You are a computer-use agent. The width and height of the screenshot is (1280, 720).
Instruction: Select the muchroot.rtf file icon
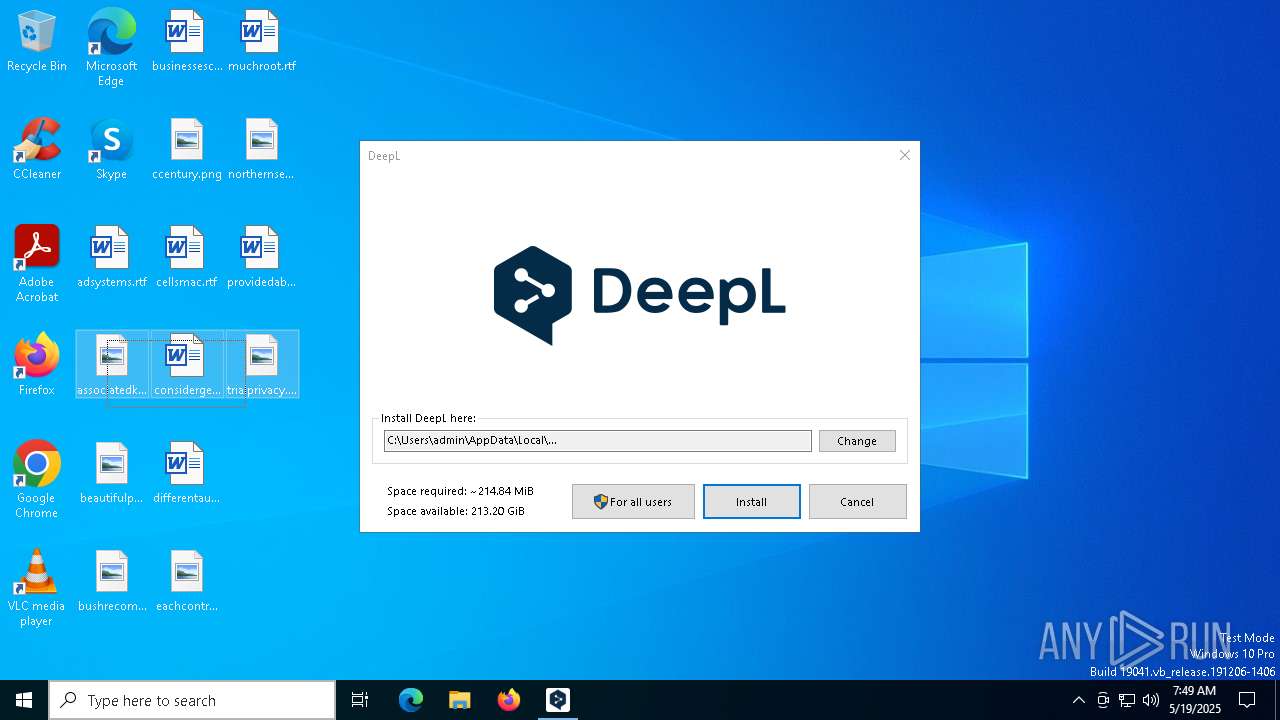[261, 42]
